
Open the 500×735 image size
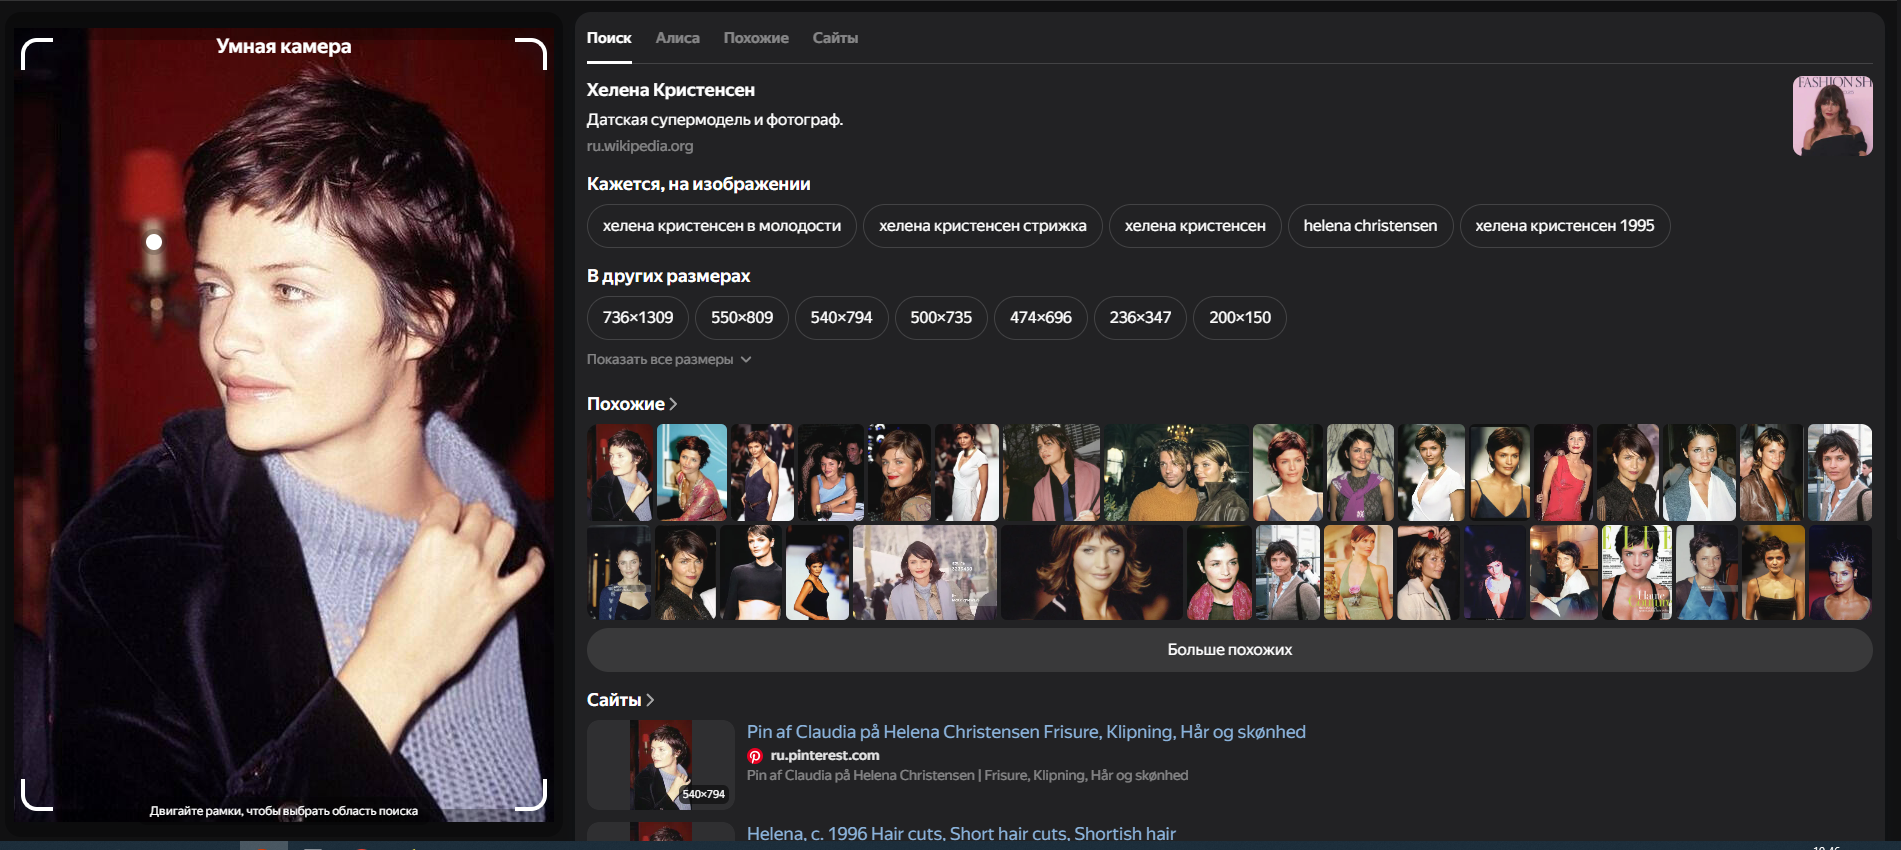(x=941, y=318)
